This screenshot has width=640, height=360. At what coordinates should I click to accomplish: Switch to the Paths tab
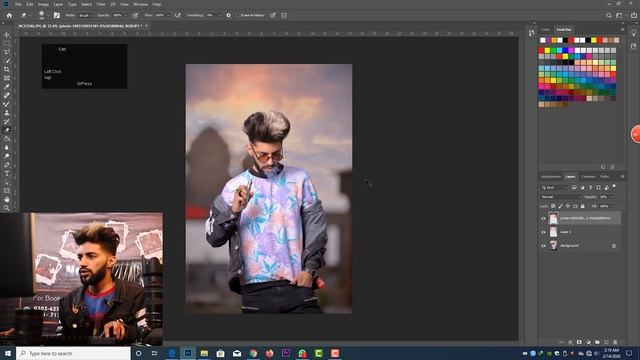point(604,177)
